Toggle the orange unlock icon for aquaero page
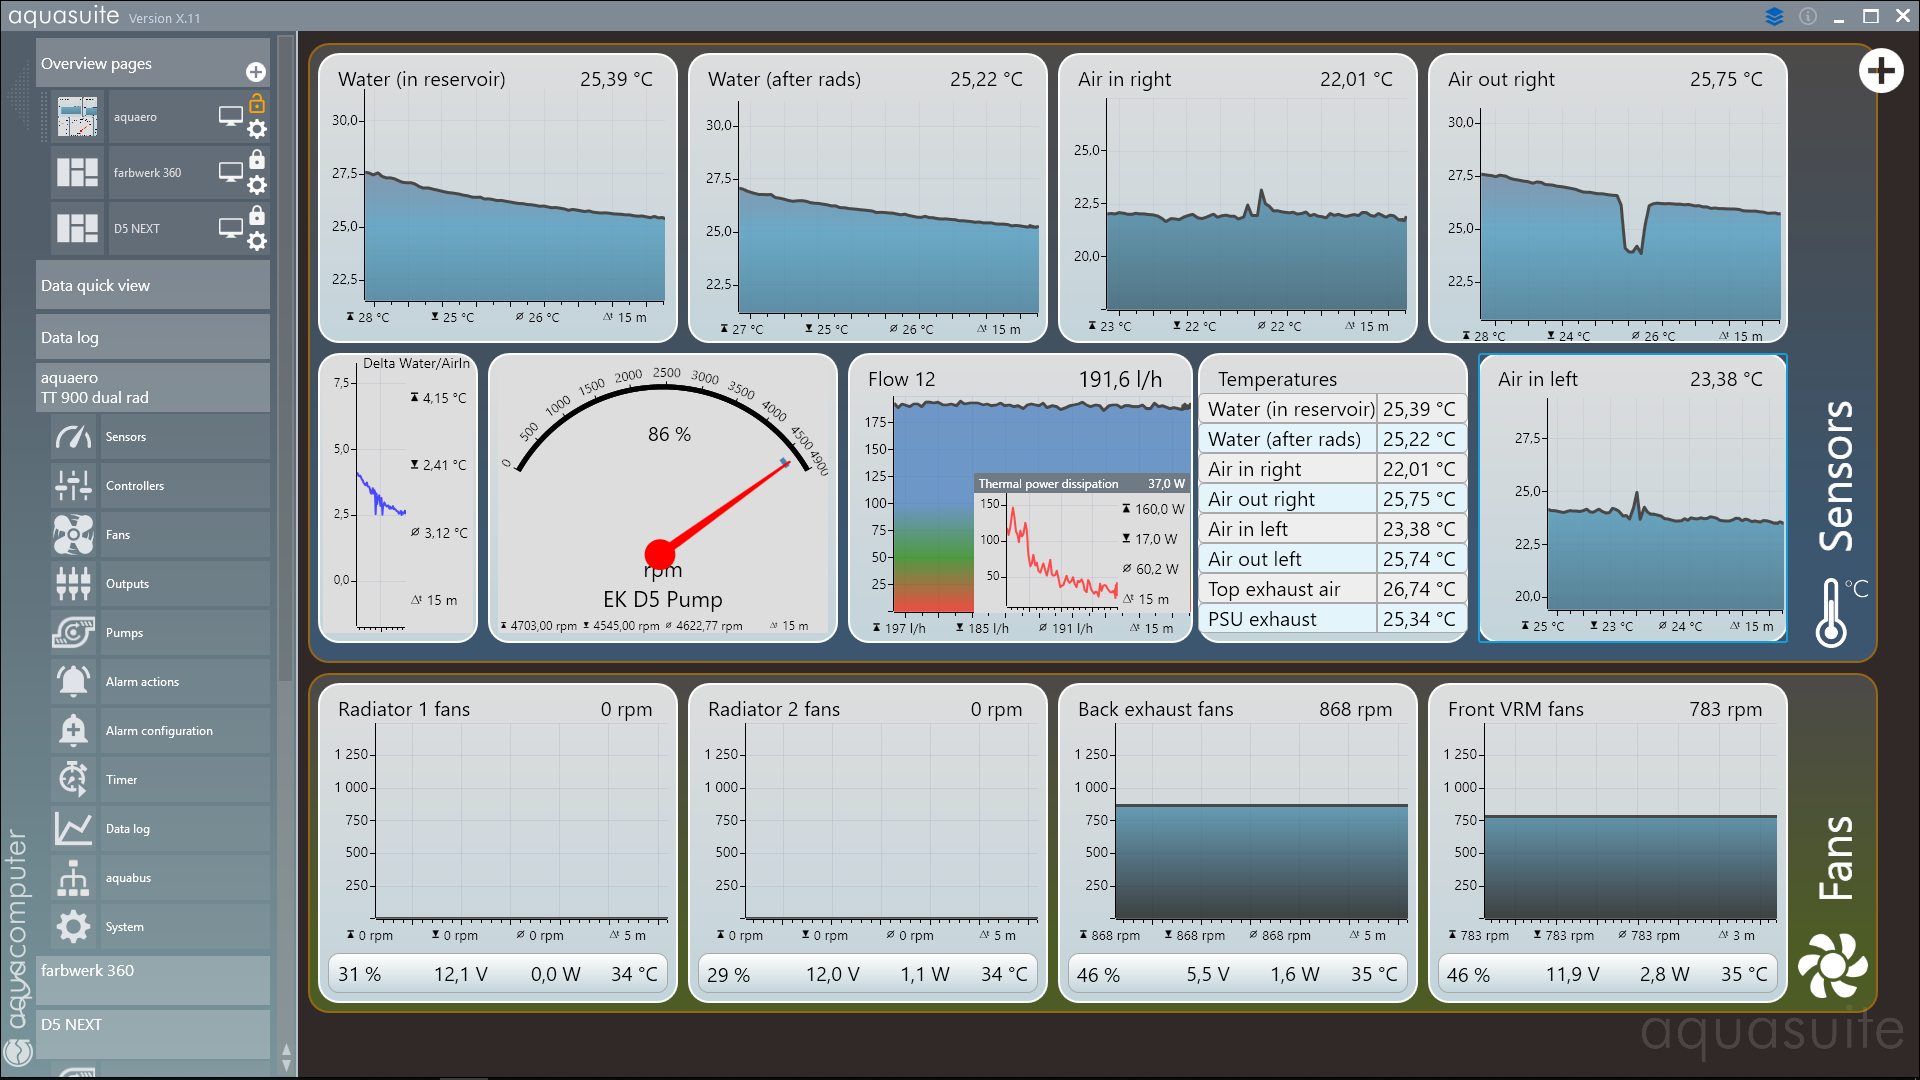The image size is (1920, 1080). 257,103
